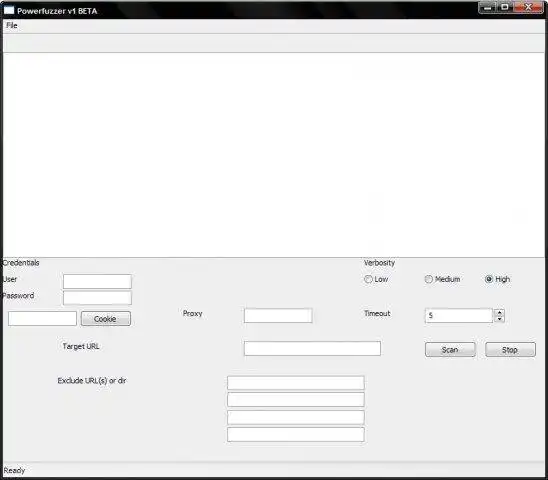The width and height of the screenshot is (548, 480).
Task: Decrease Timeout with the down arrow
Action: point(500,318)
